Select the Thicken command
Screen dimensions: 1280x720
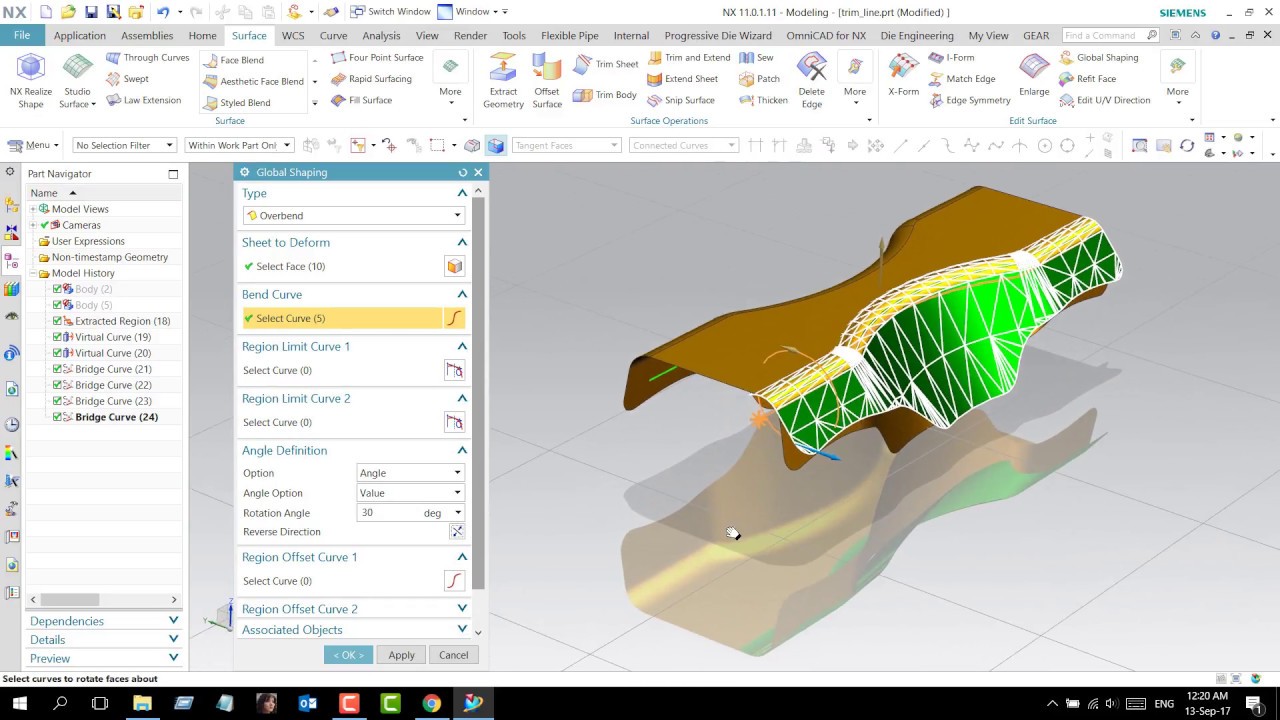click(x=763, y=100)
